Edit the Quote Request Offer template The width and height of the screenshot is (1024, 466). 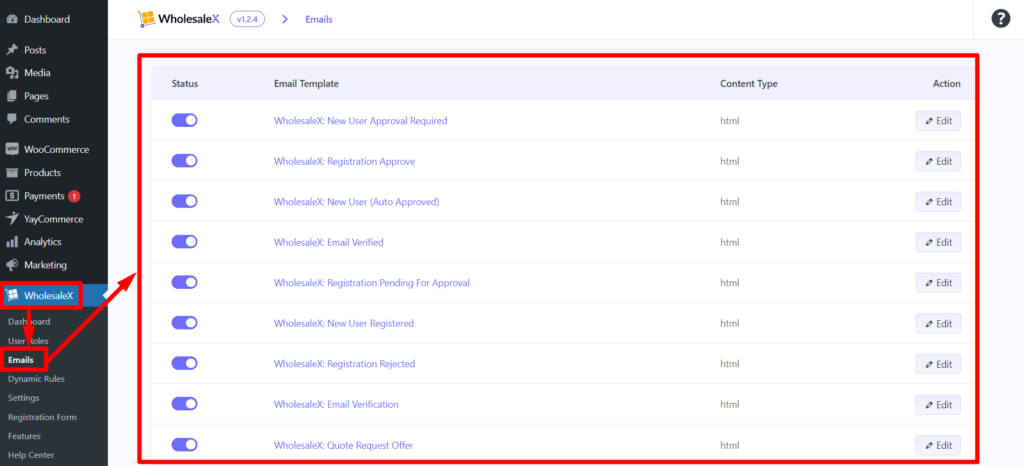point(938,445)
